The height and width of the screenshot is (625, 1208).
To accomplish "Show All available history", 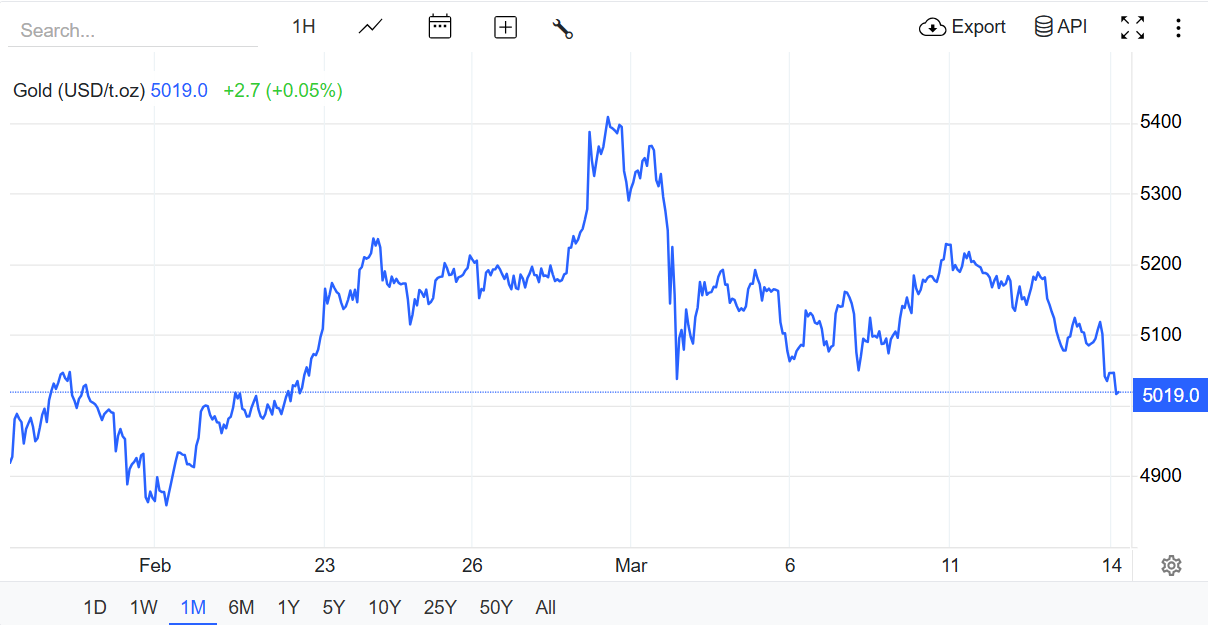I will pyautogui.click(x=545, y=607).
